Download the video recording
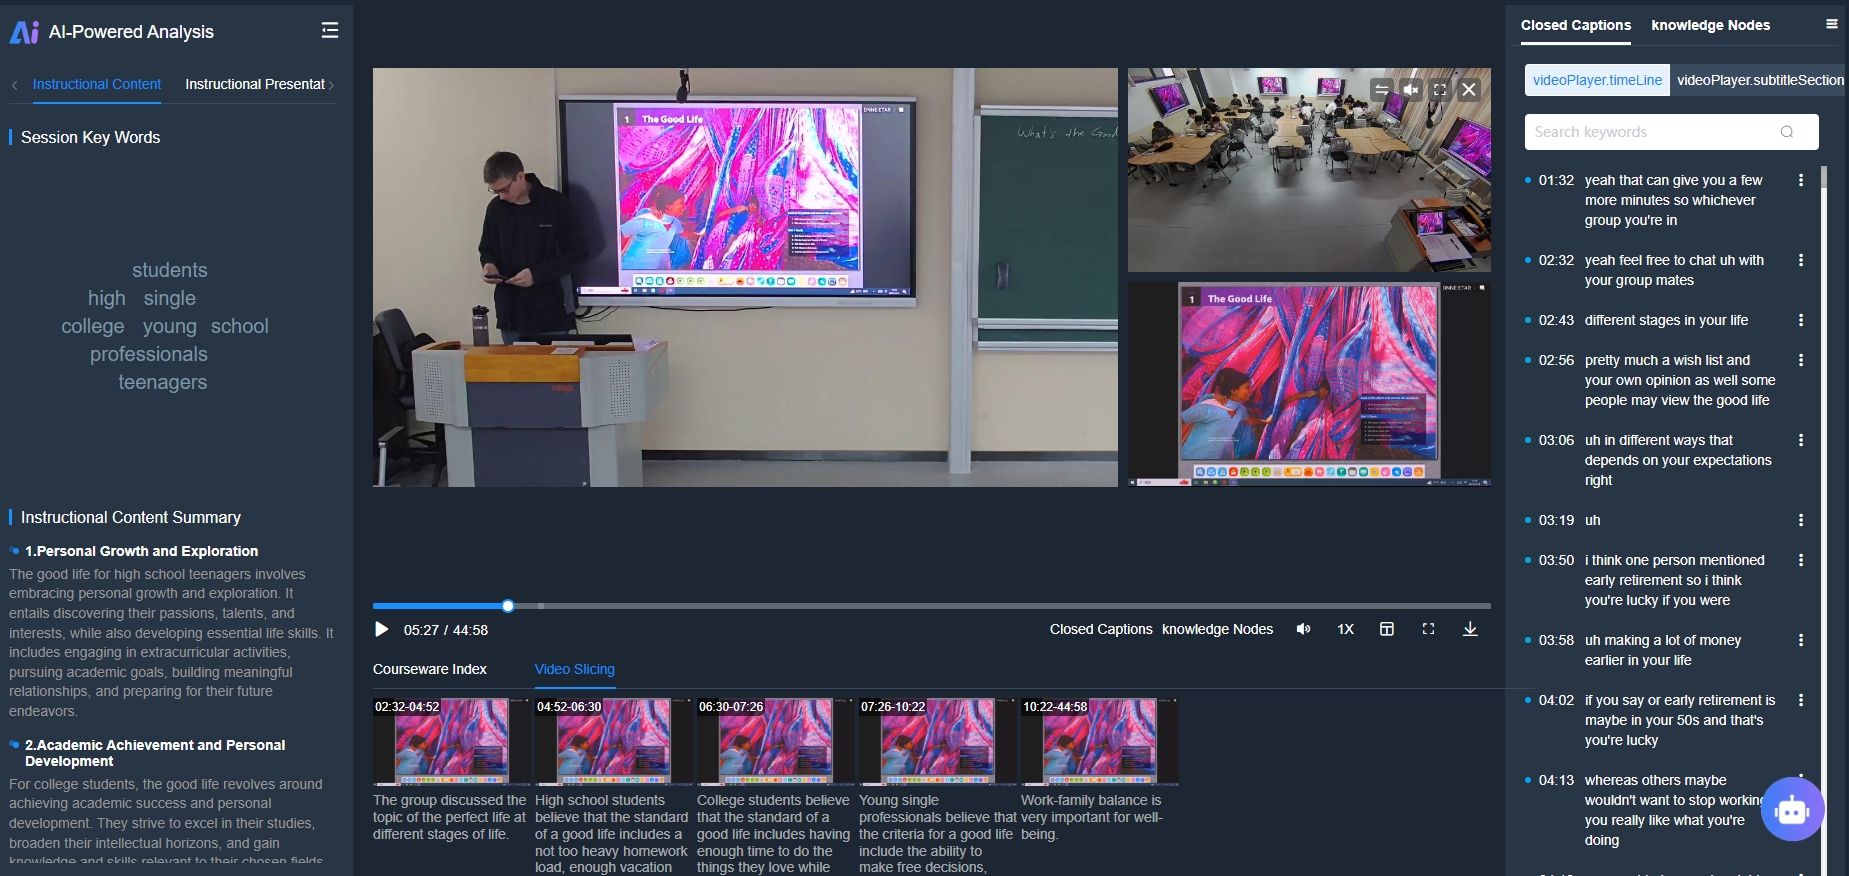Screen dimensions: 1849x876 [1470, 629]
